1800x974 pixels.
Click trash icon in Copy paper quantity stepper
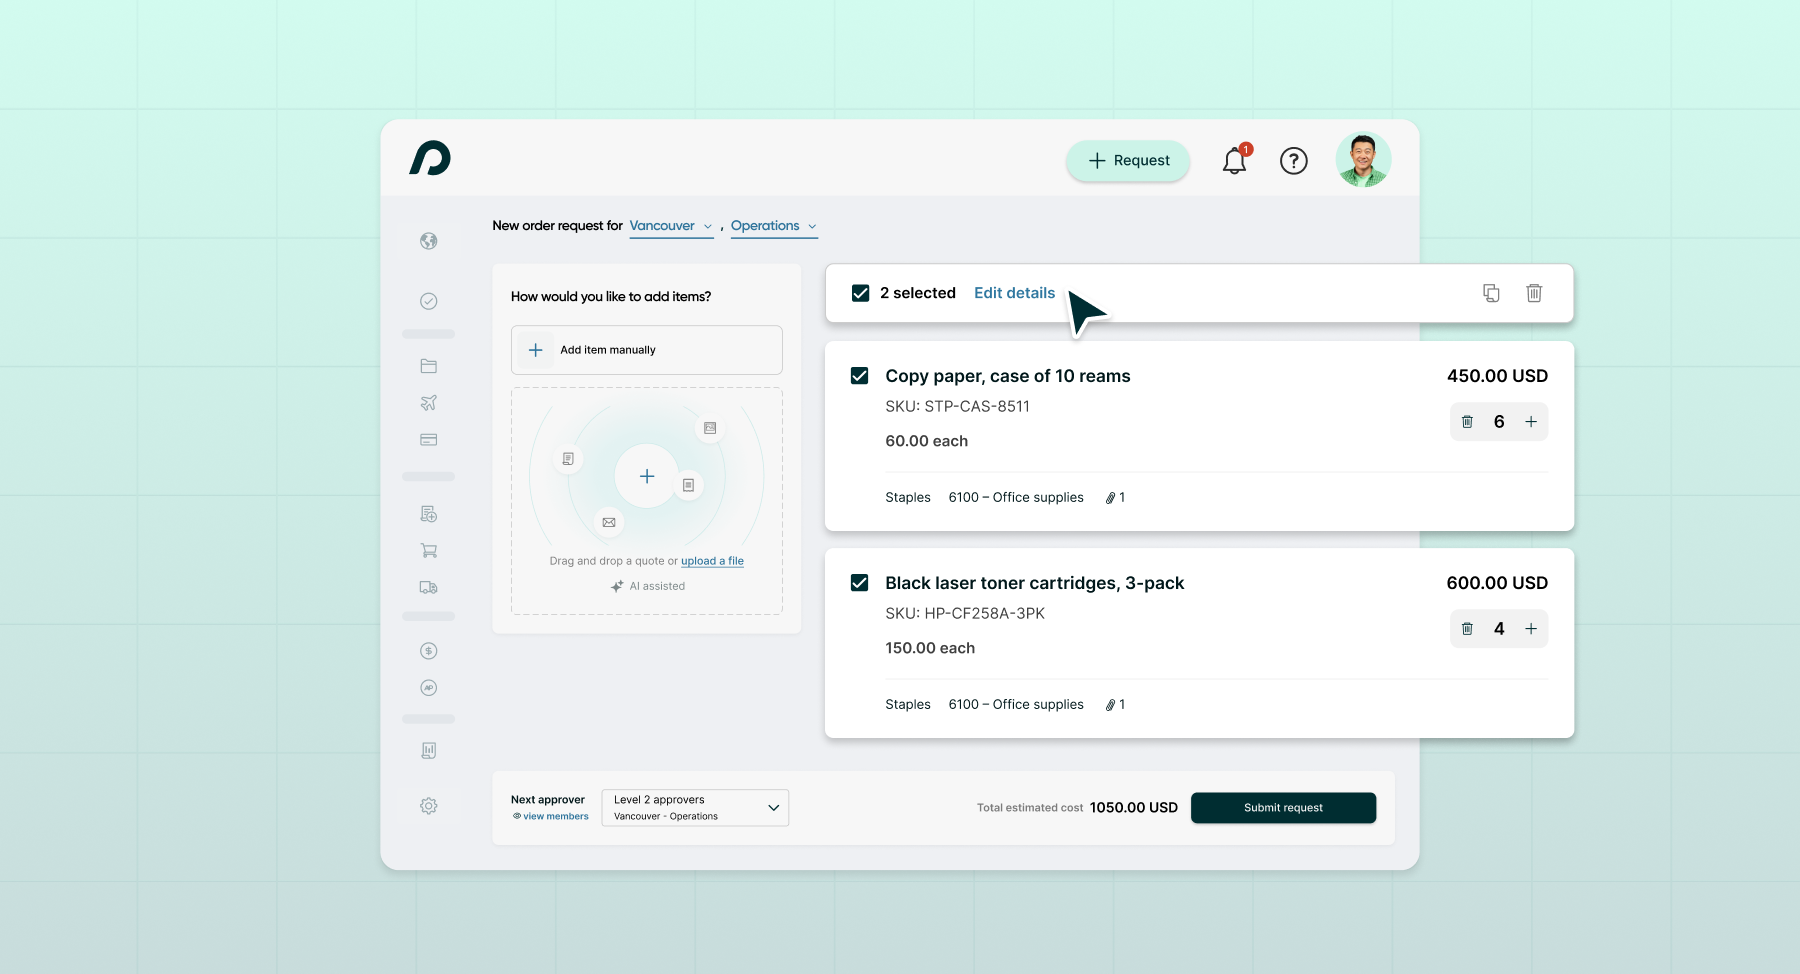click(x=1467, y=422)
